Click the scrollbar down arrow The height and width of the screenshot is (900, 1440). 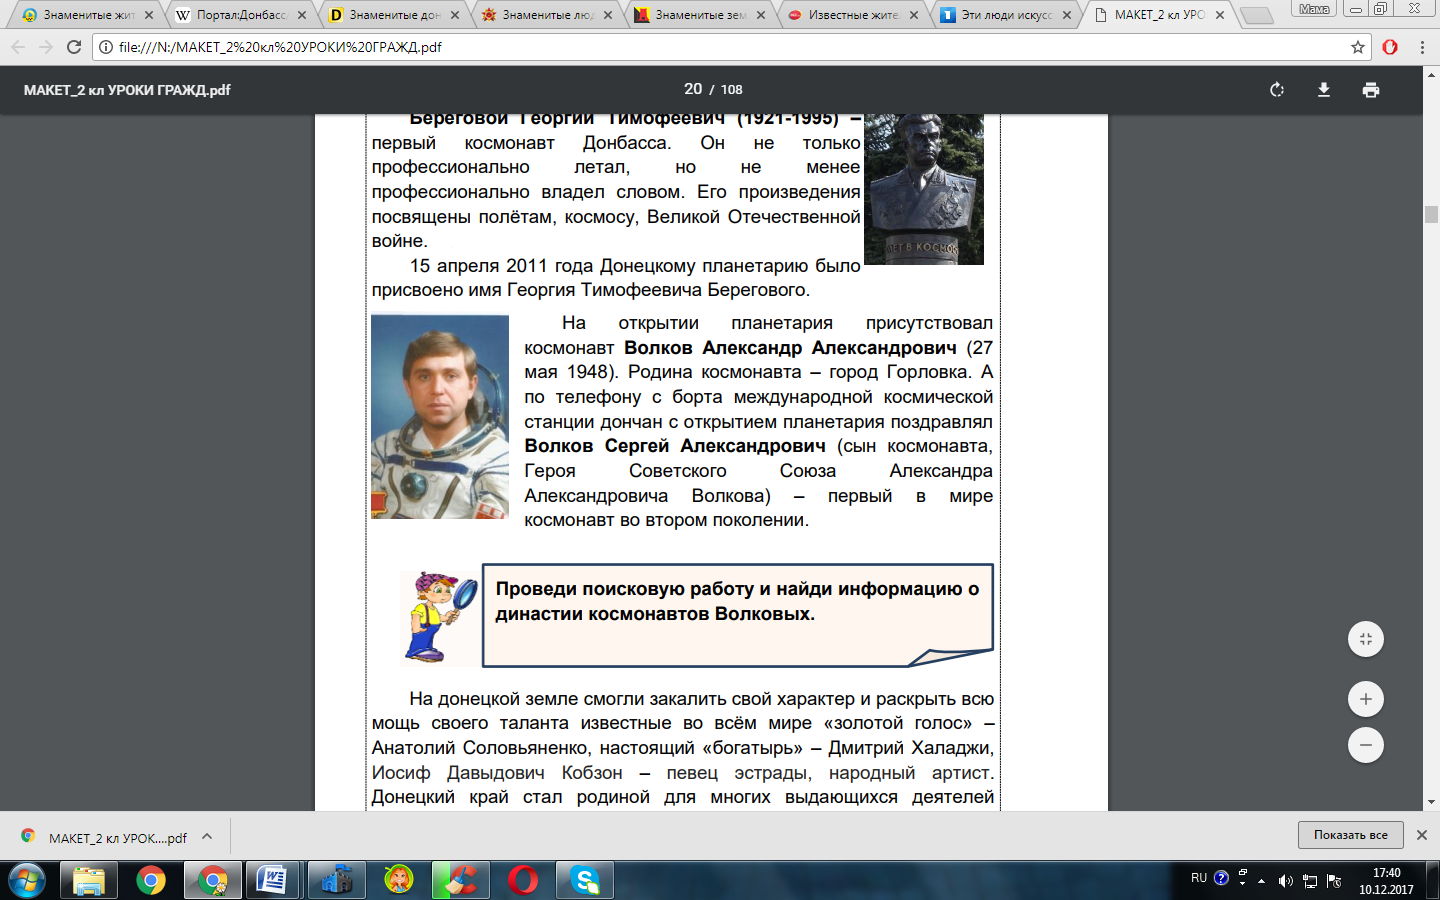pos(1431,802)
